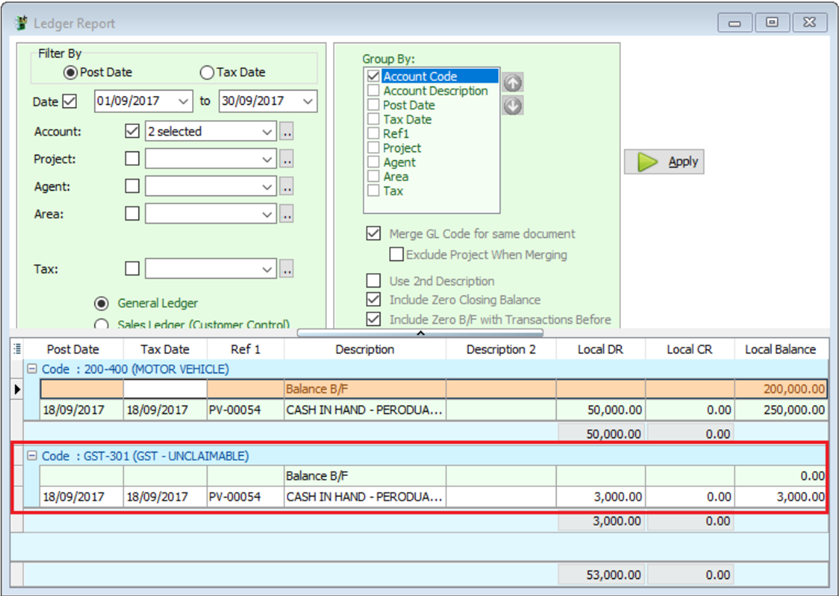Click the ellipsis button next to Agent field
840x596 pixels.
pos(286,186)
